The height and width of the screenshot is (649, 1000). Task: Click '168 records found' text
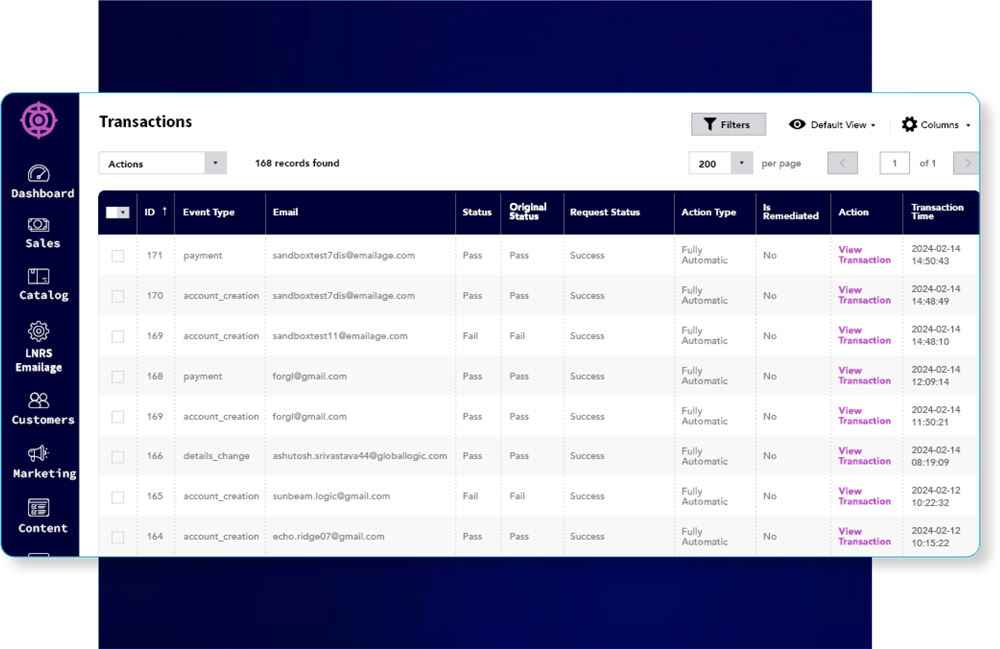297,163
